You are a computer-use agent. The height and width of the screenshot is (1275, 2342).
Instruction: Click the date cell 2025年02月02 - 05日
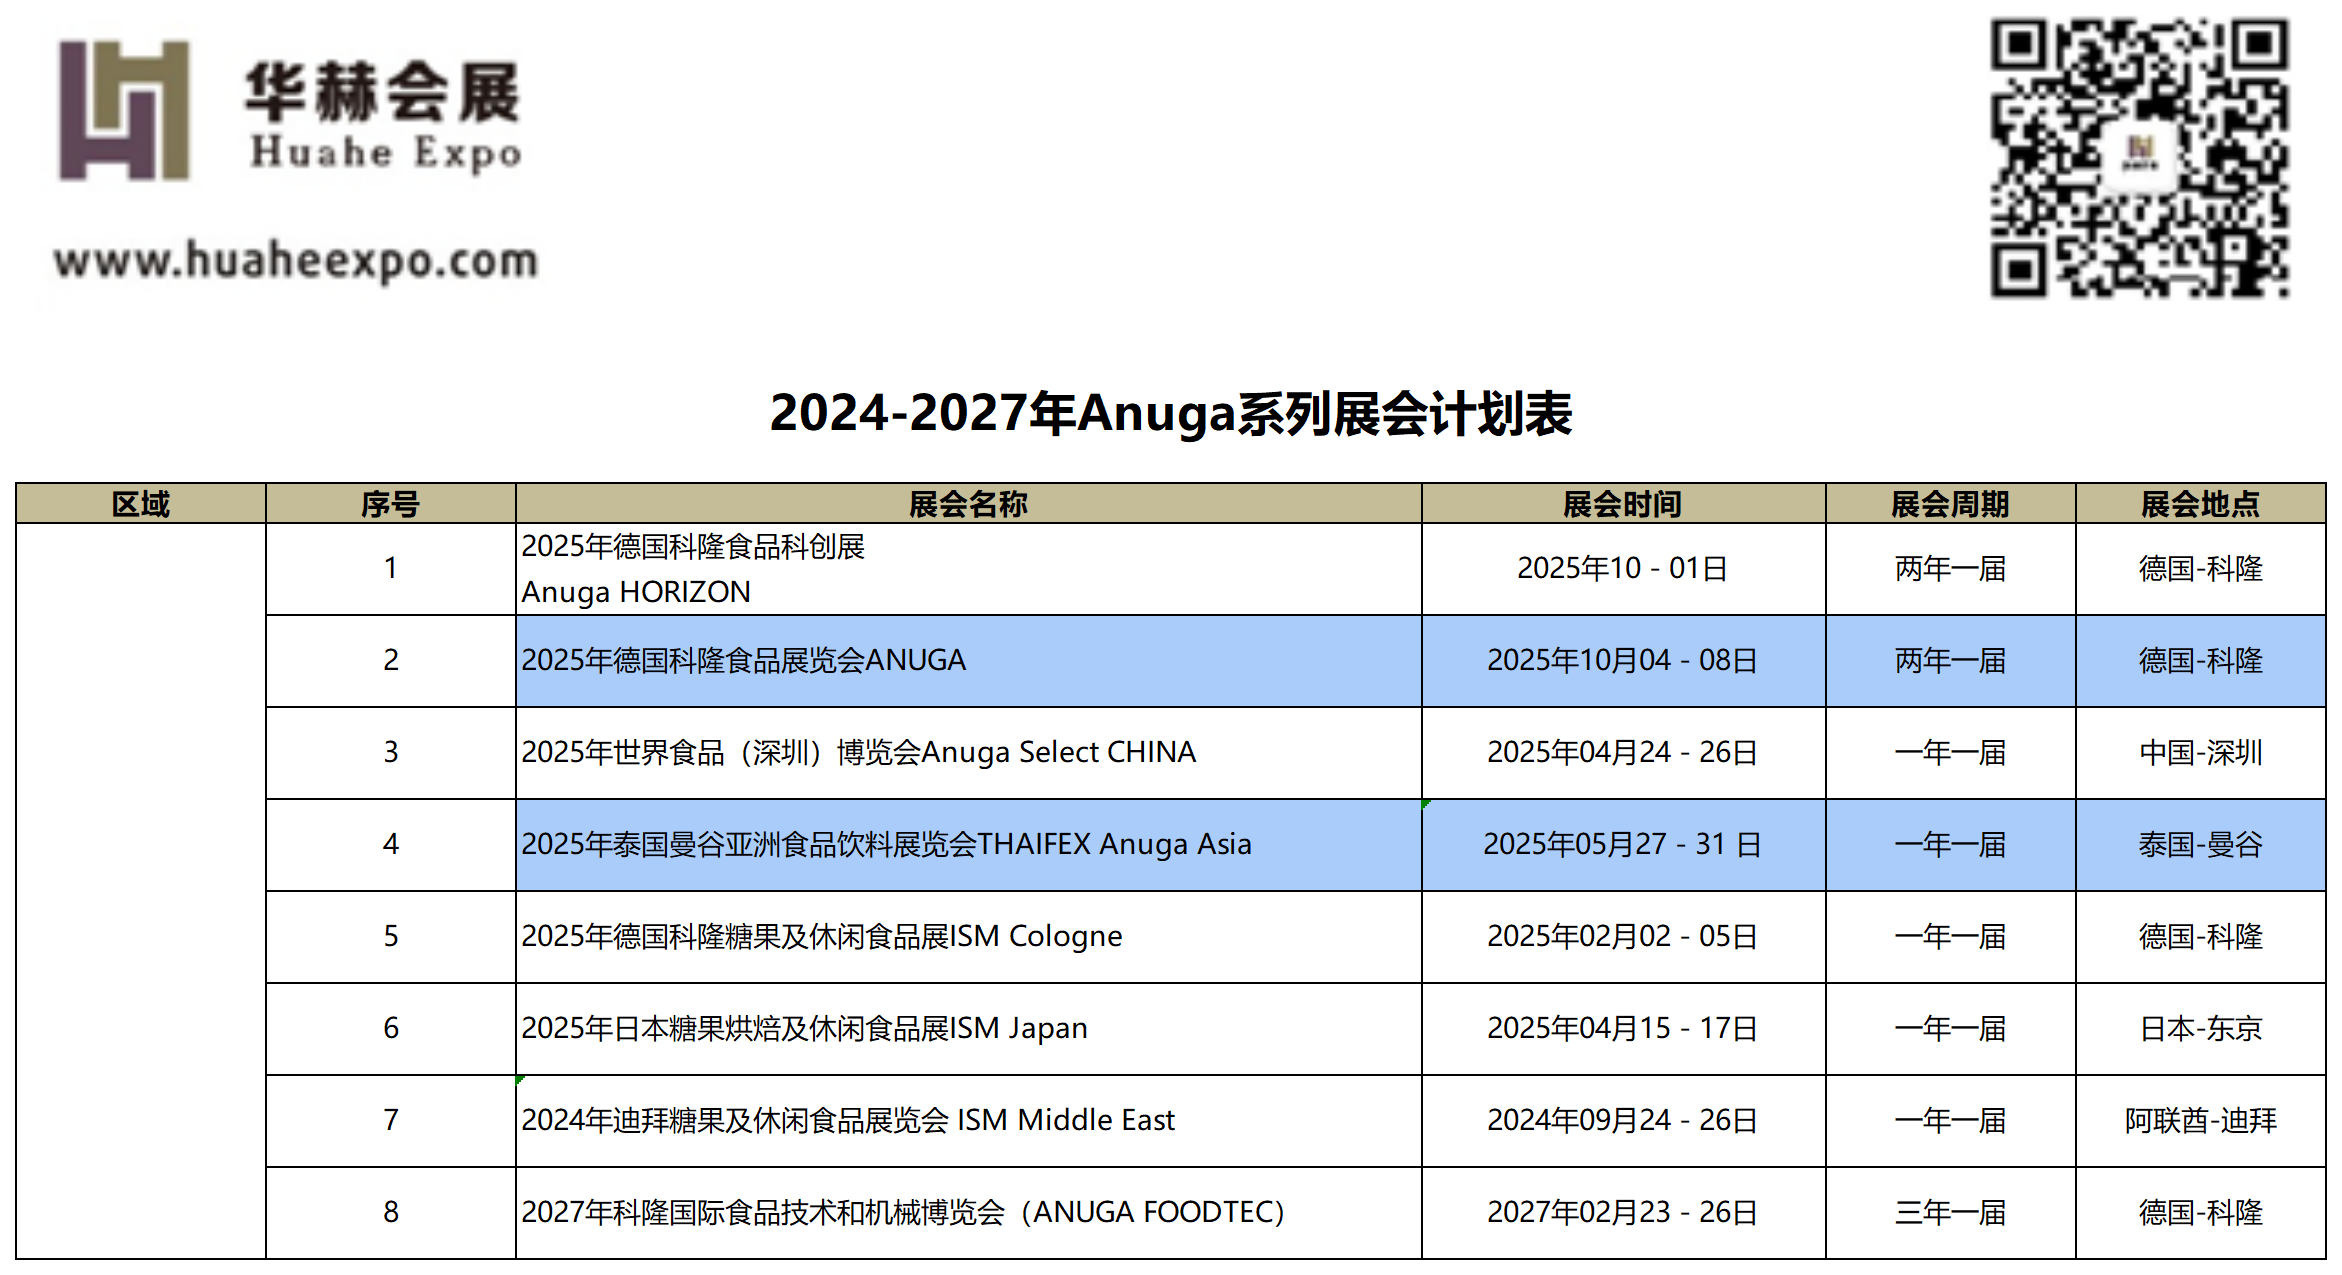tap(1624, 937)
